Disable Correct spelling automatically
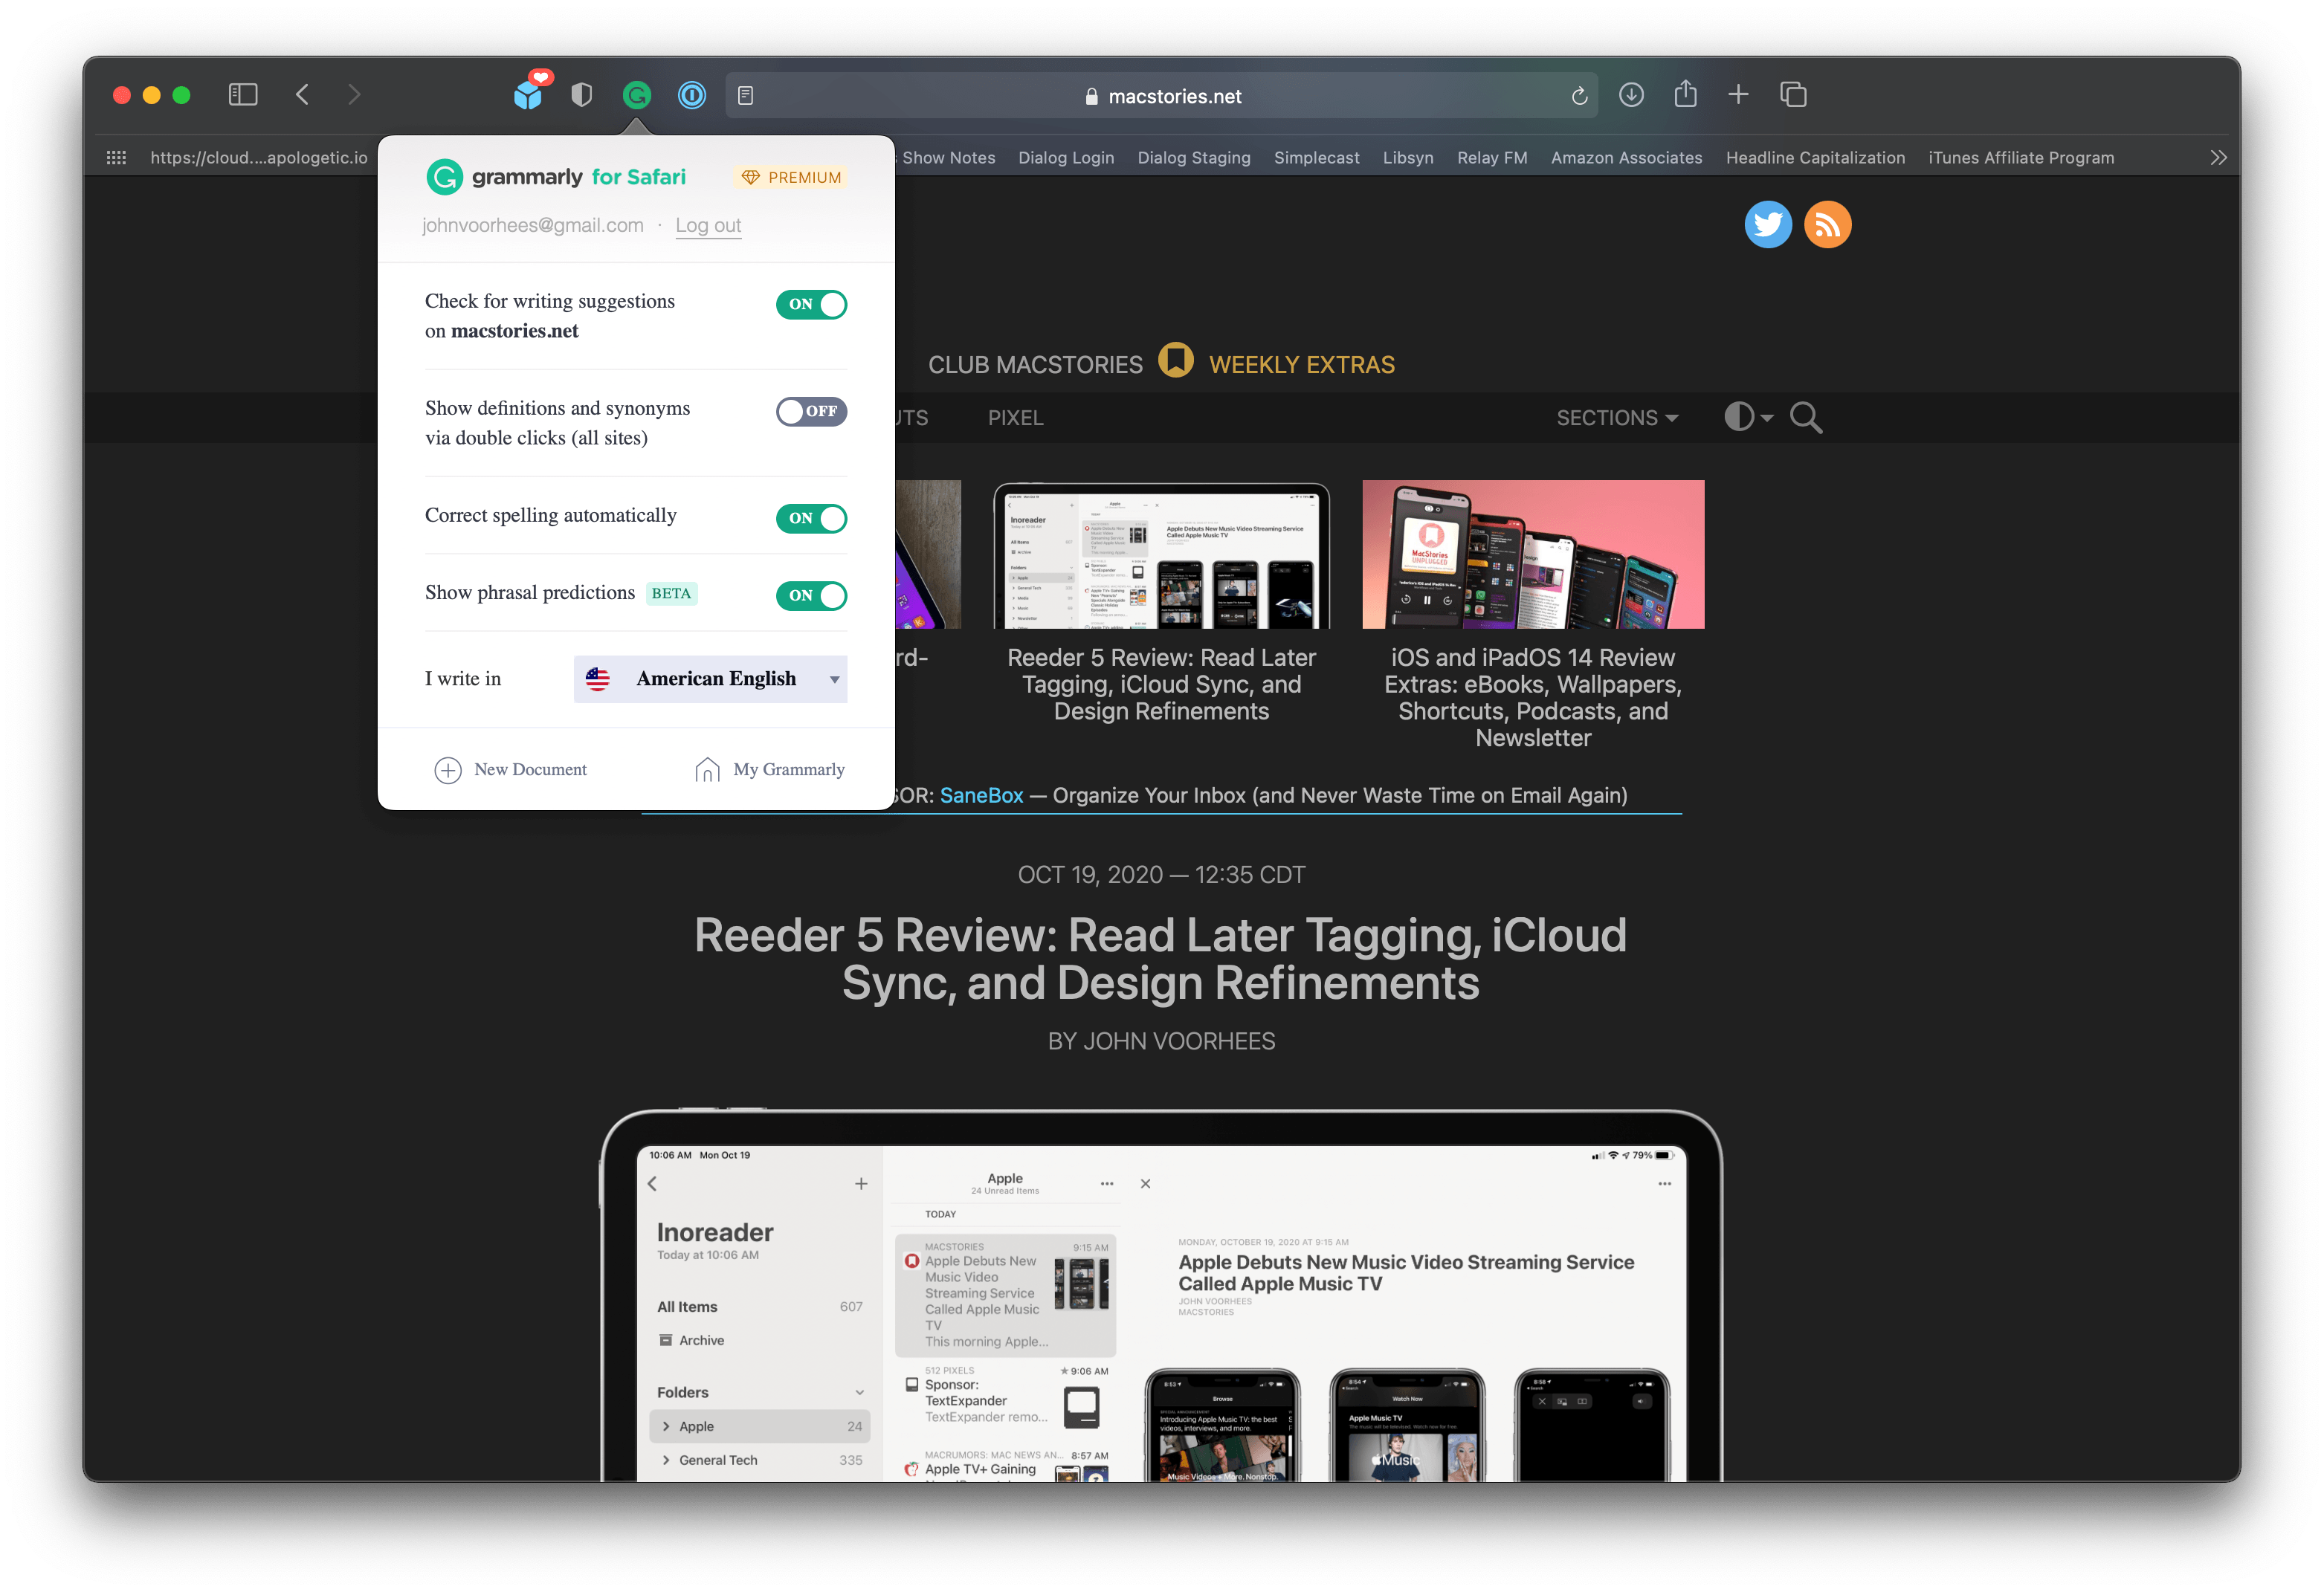 tap(811, 518)
